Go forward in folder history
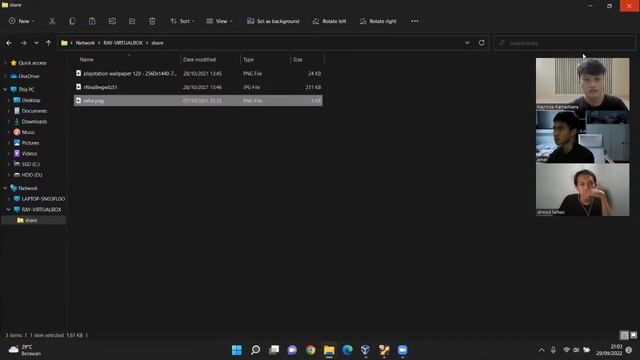The width and height of the screenshot is (640, 360). point(24,43)
